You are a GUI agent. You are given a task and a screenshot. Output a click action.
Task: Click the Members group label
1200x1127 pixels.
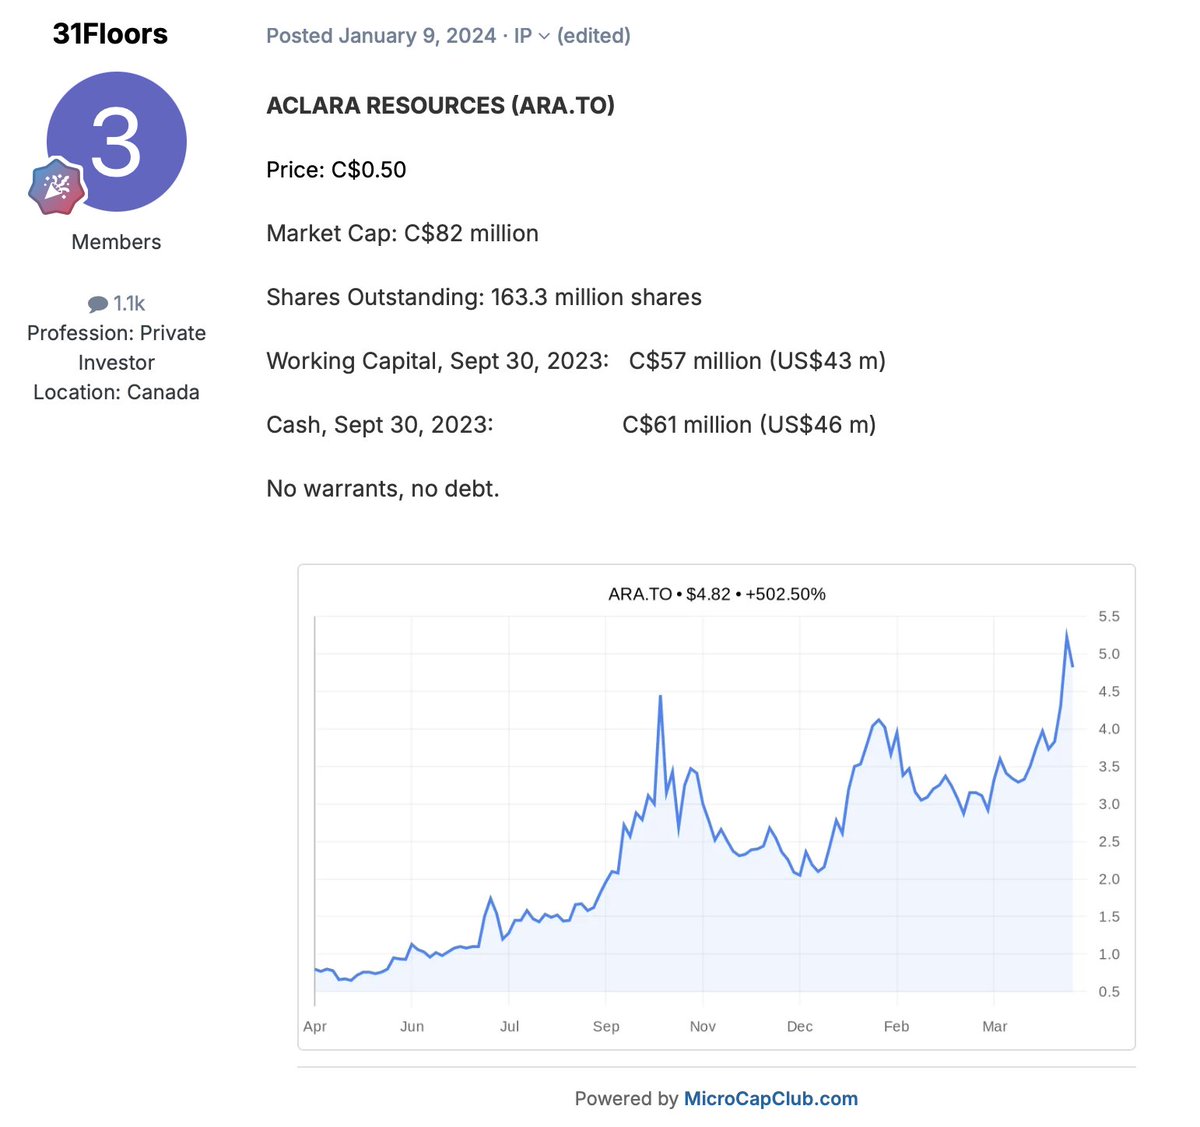point(116,242)
